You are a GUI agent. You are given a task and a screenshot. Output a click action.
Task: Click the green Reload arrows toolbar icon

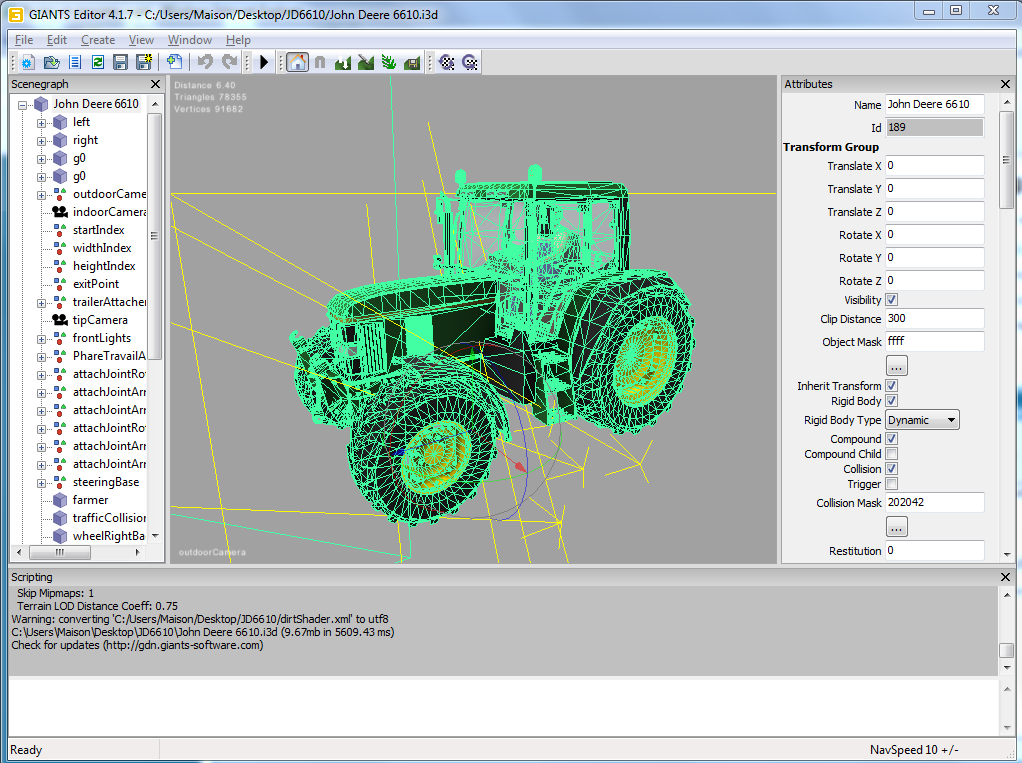point(98,63)
